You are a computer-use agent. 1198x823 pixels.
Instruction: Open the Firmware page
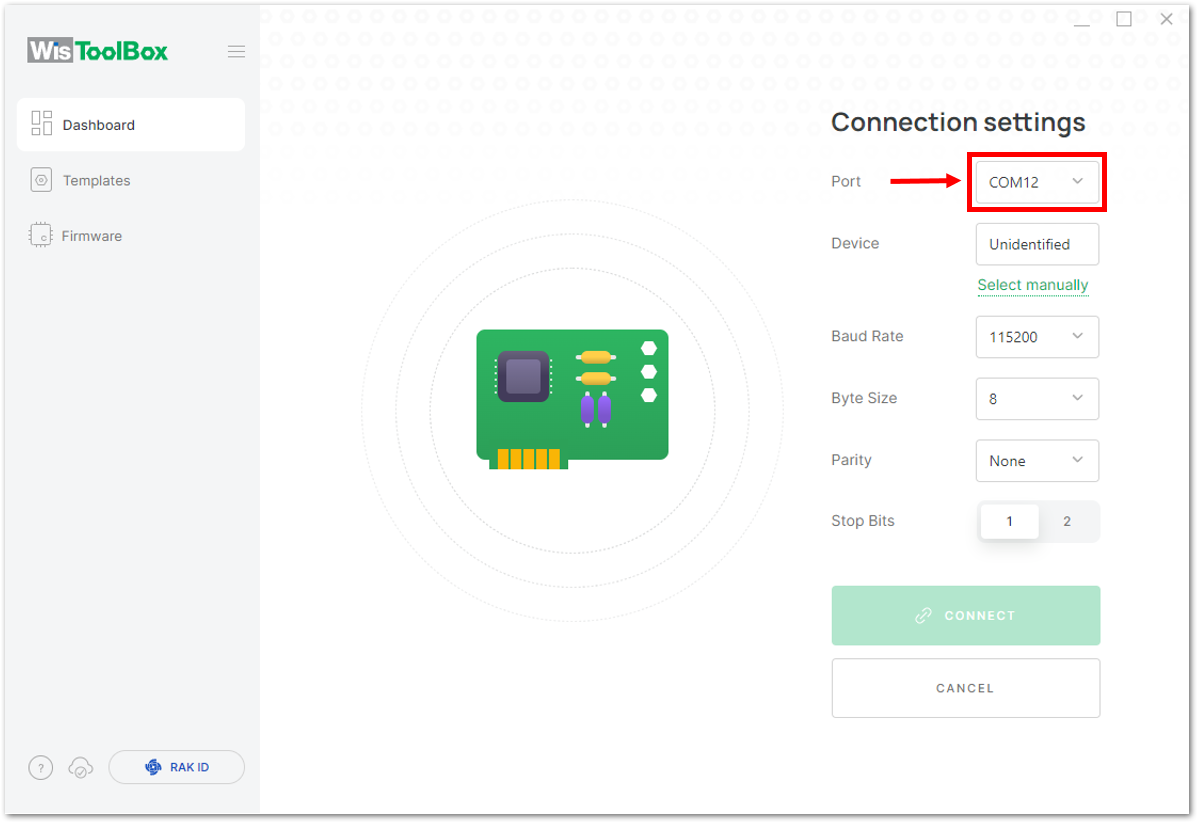76,235
